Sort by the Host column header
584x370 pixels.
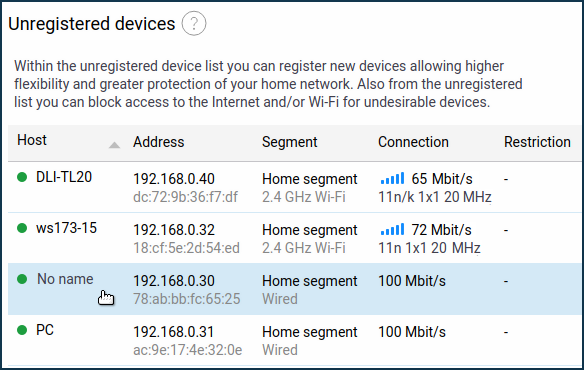(32, 140)
